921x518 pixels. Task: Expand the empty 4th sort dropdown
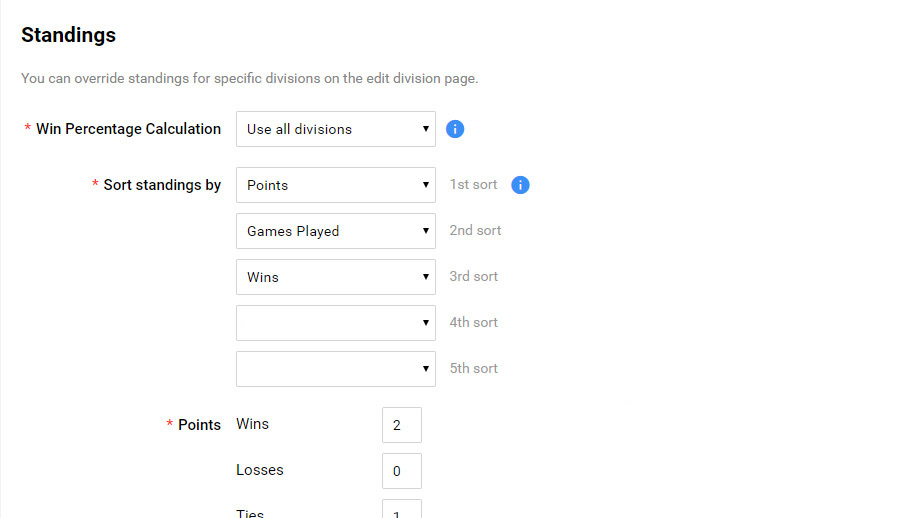pos(335,323)
